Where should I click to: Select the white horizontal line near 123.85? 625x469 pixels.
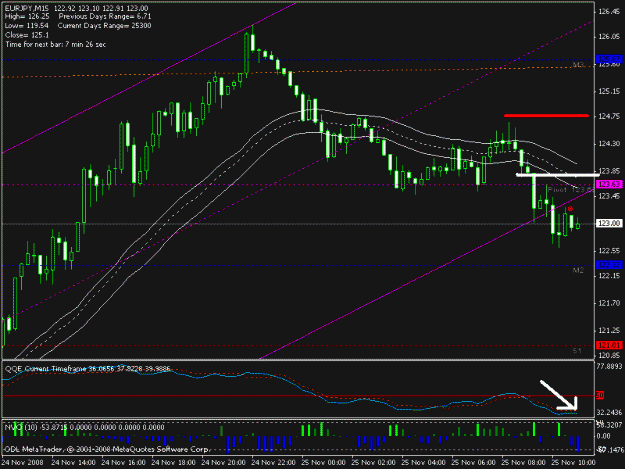558,175
